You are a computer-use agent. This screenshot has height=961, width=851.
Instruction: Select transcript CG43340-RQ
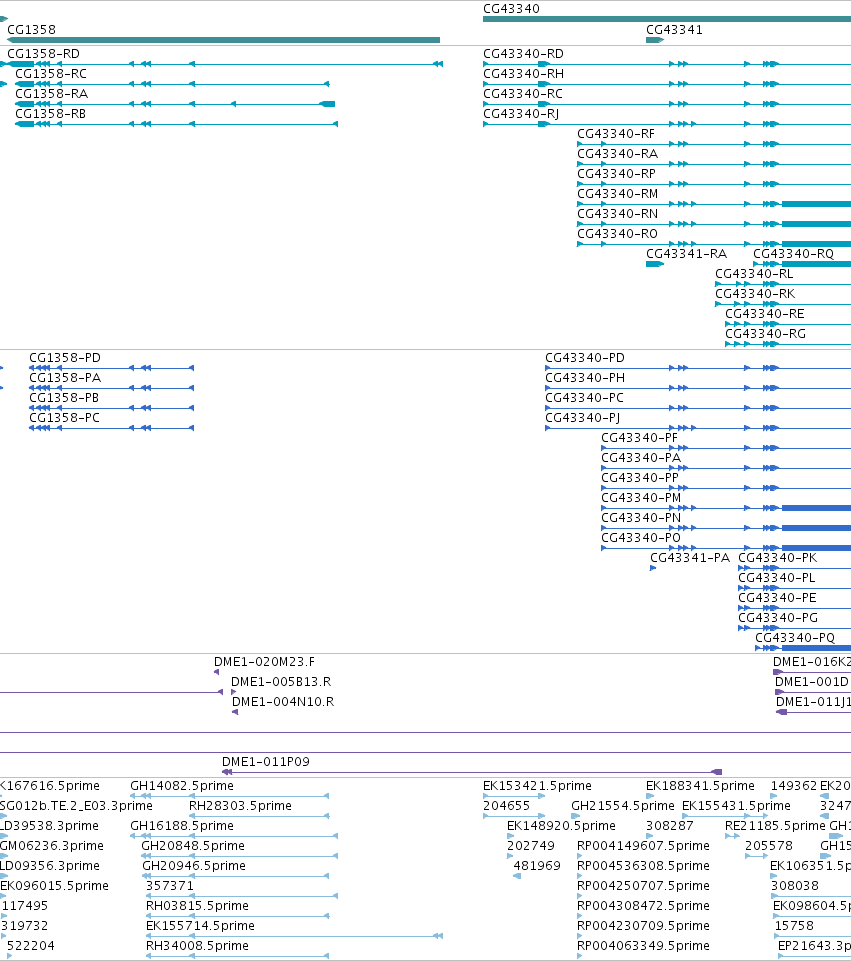click(802, 264)
